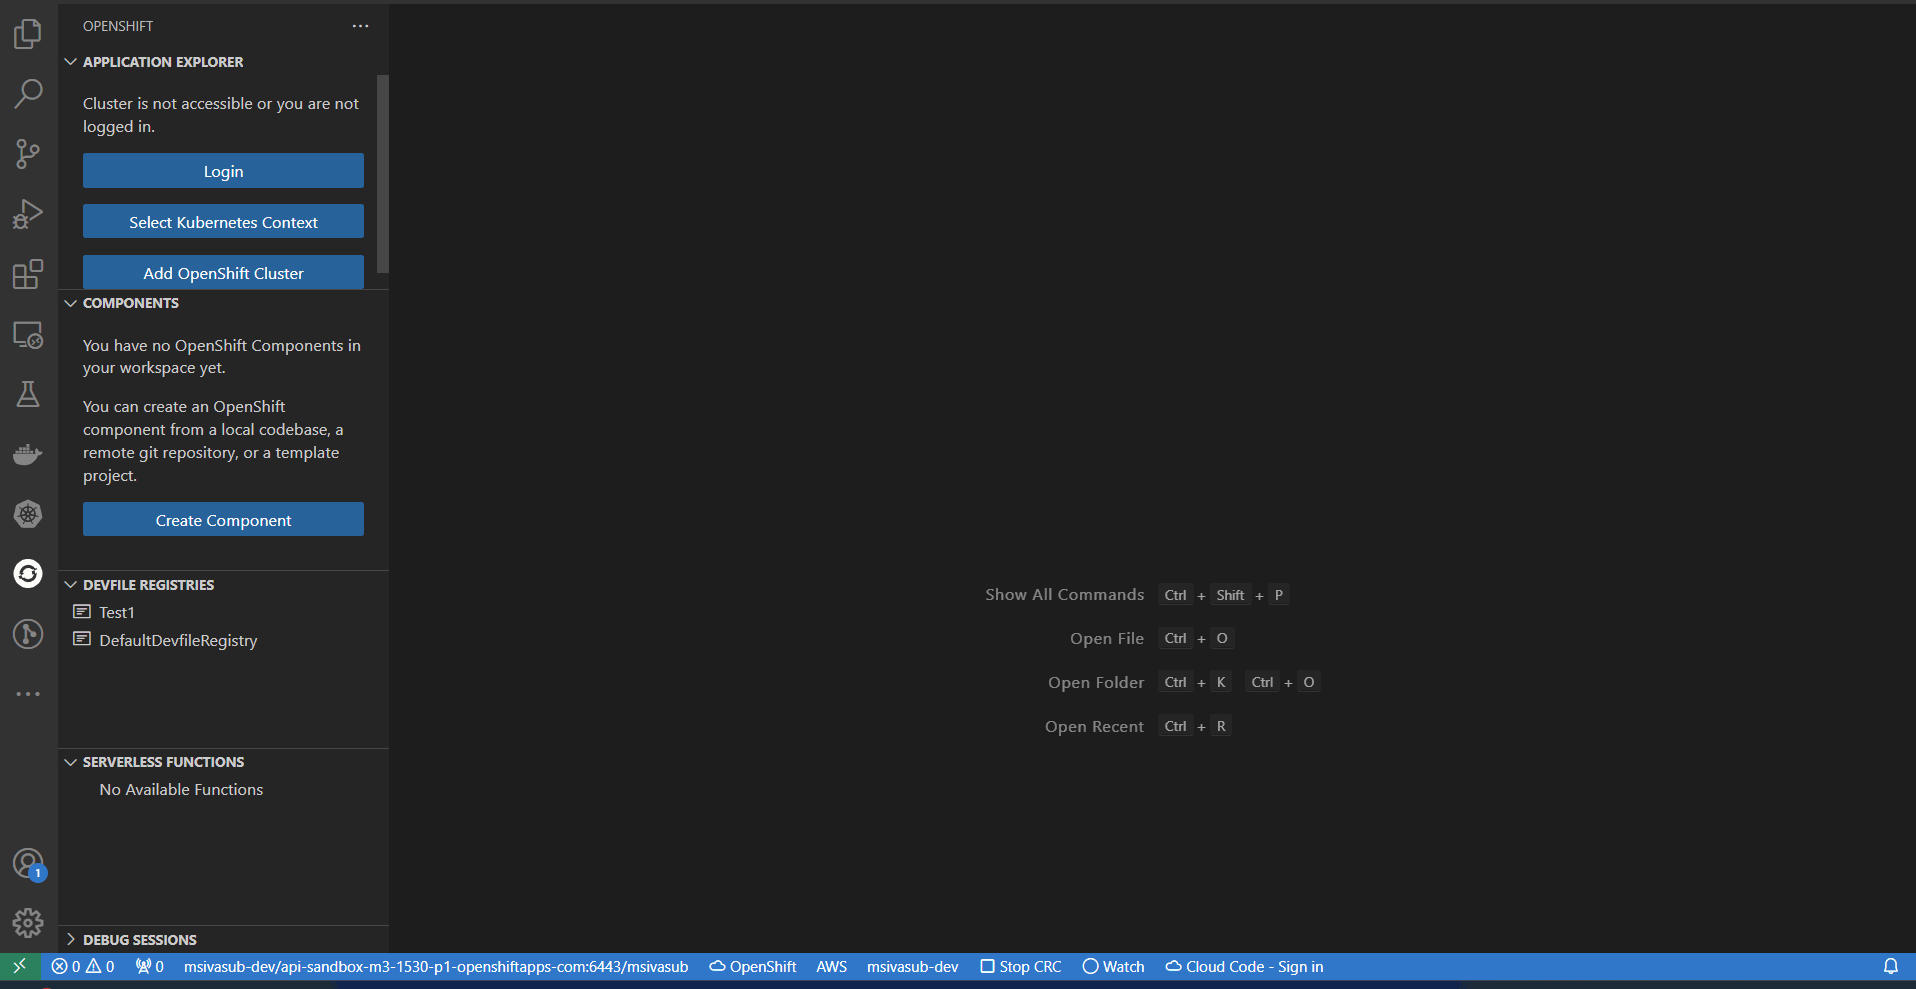The height and width of the screenshot is (989, 1916).
Task: Open the Testing flask icon
Action: tap(28, 394)
